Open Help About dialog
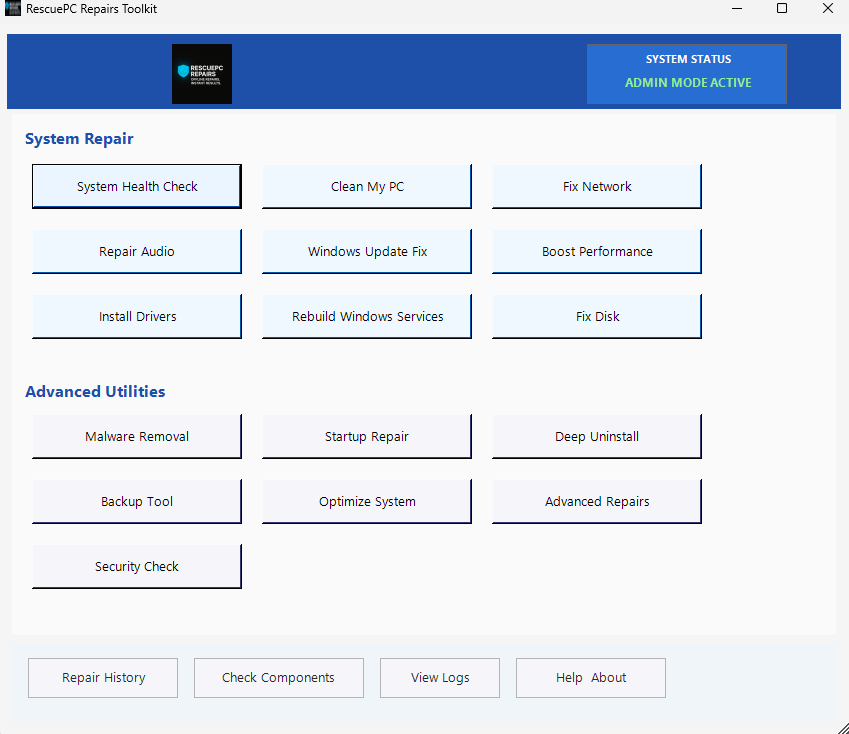 point(591,678)
